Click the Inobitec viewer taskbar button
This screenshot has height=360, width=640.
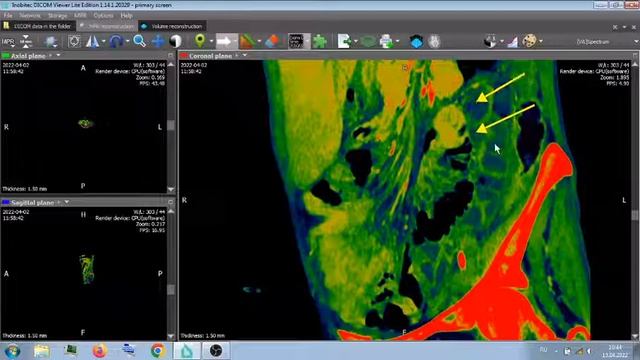click(x=187, y=351)
